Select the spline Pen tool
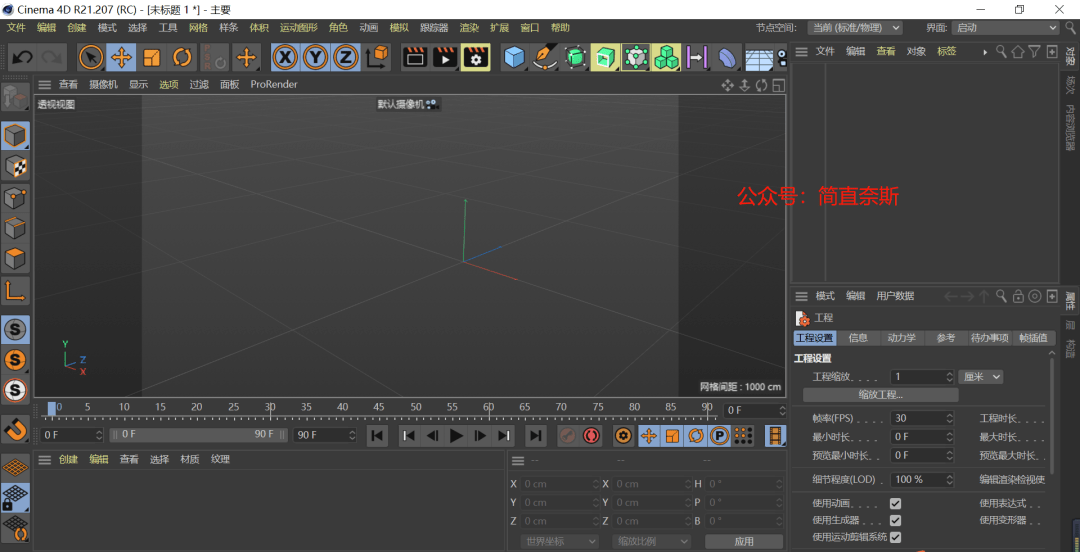1080x552 pixels. 545,57
